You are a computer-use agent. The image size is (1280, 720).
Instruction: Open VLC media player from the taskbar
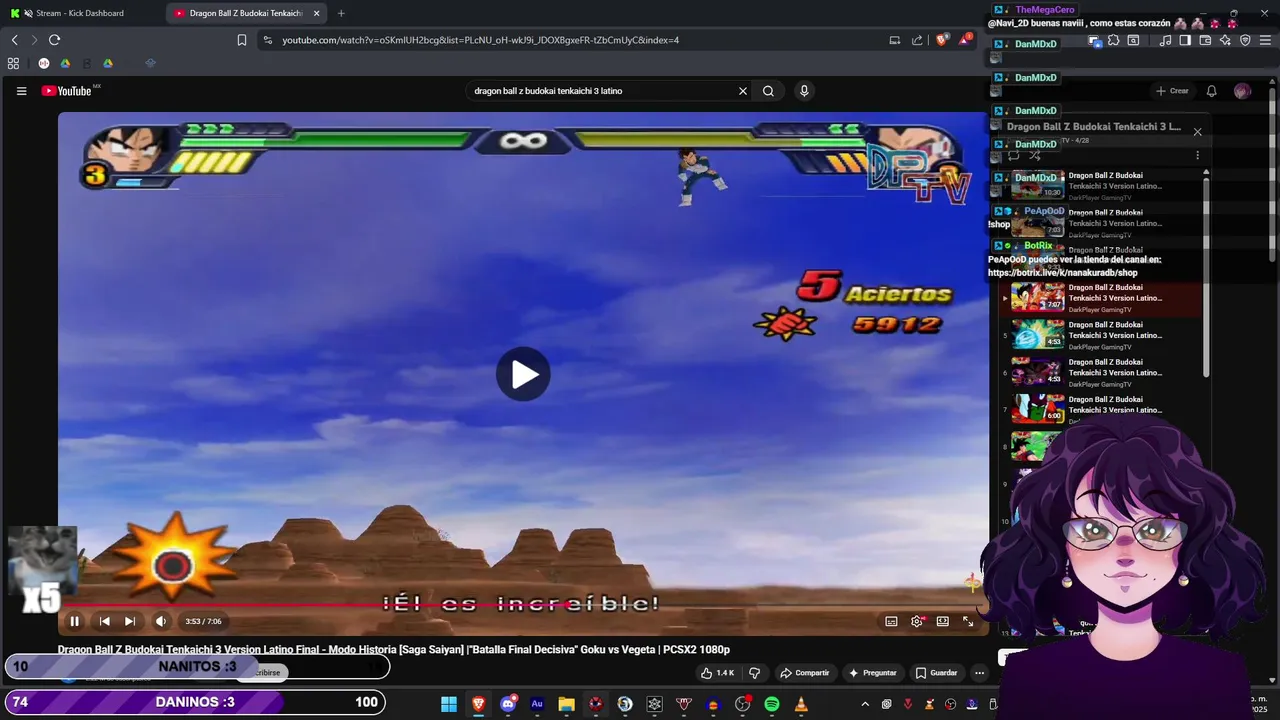point(801,704)
